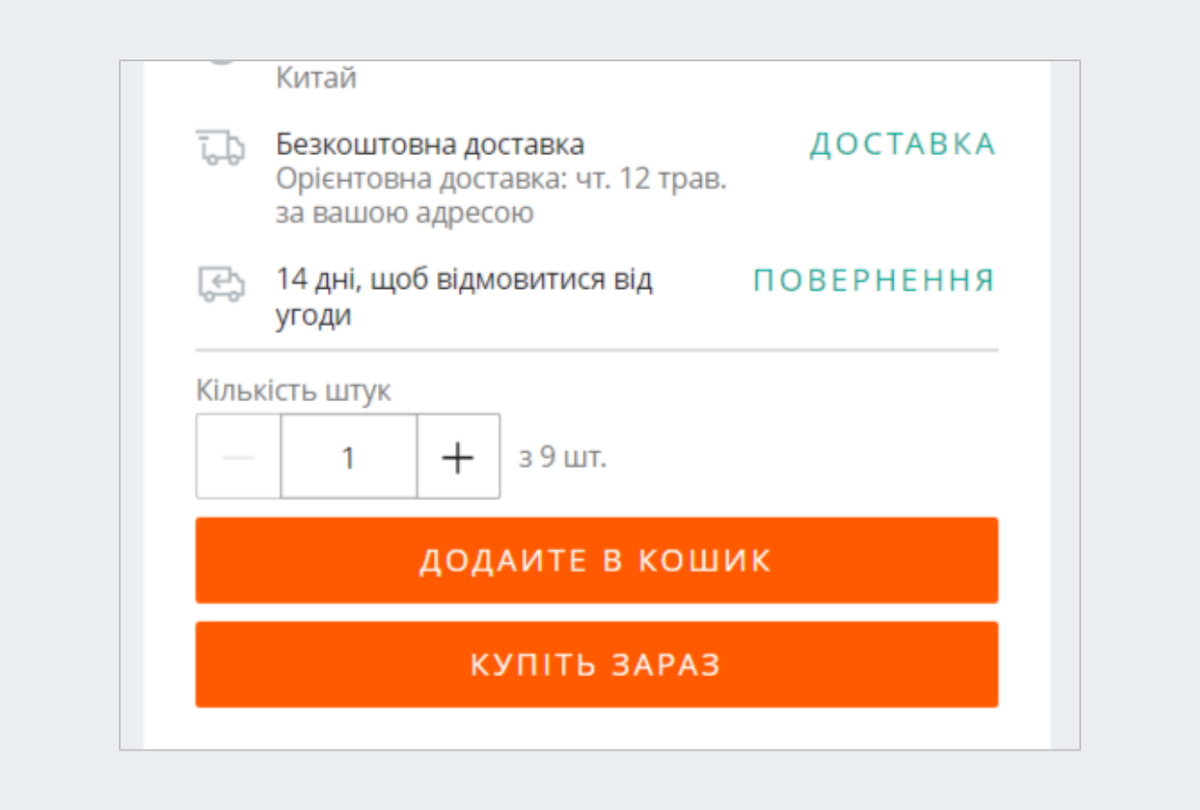This screenshot has width=1200, height=810.
Task: Click the Кількість штук quantity label
Action: (x=296, y=390)
